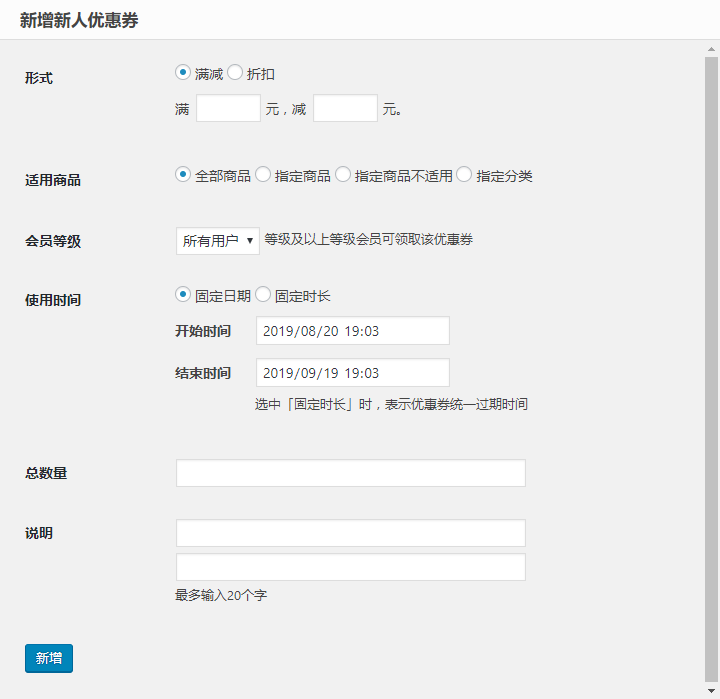Click the 开始时间 date field
Viewport: 720px width, 699px height.
click(352, 331)
